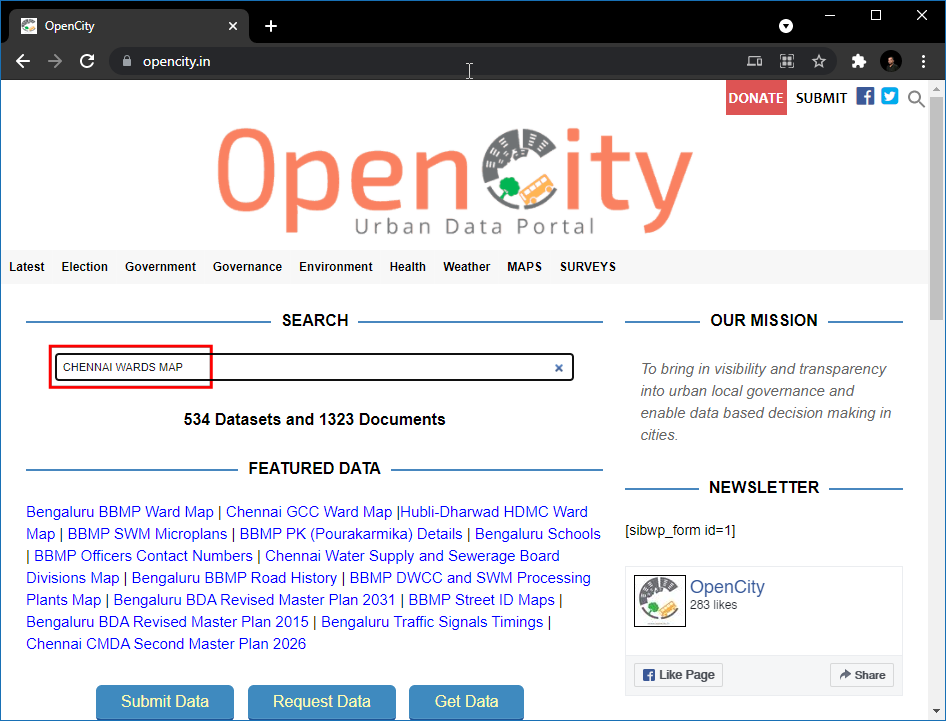The height and width of the screenshot is (721, 946).
Task: Expand the tab search dropdown arrow
Action: tap(786, 26)
